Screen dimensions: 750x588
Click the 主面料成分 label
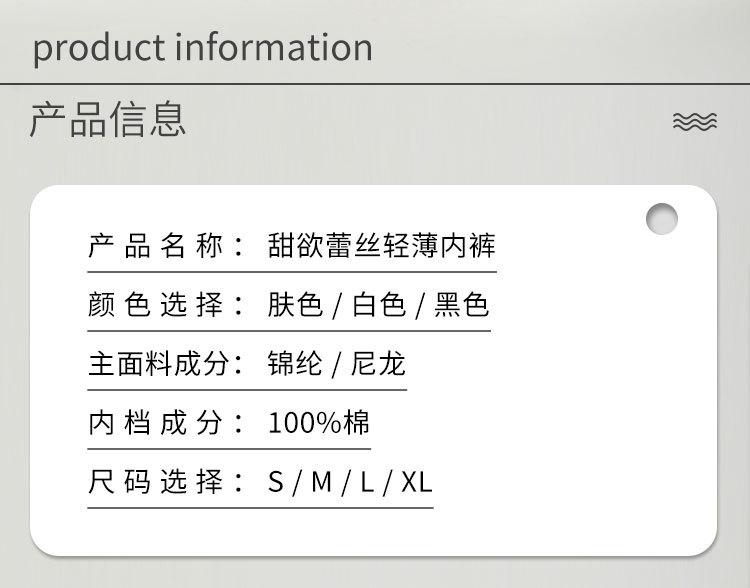pos(166,364)
